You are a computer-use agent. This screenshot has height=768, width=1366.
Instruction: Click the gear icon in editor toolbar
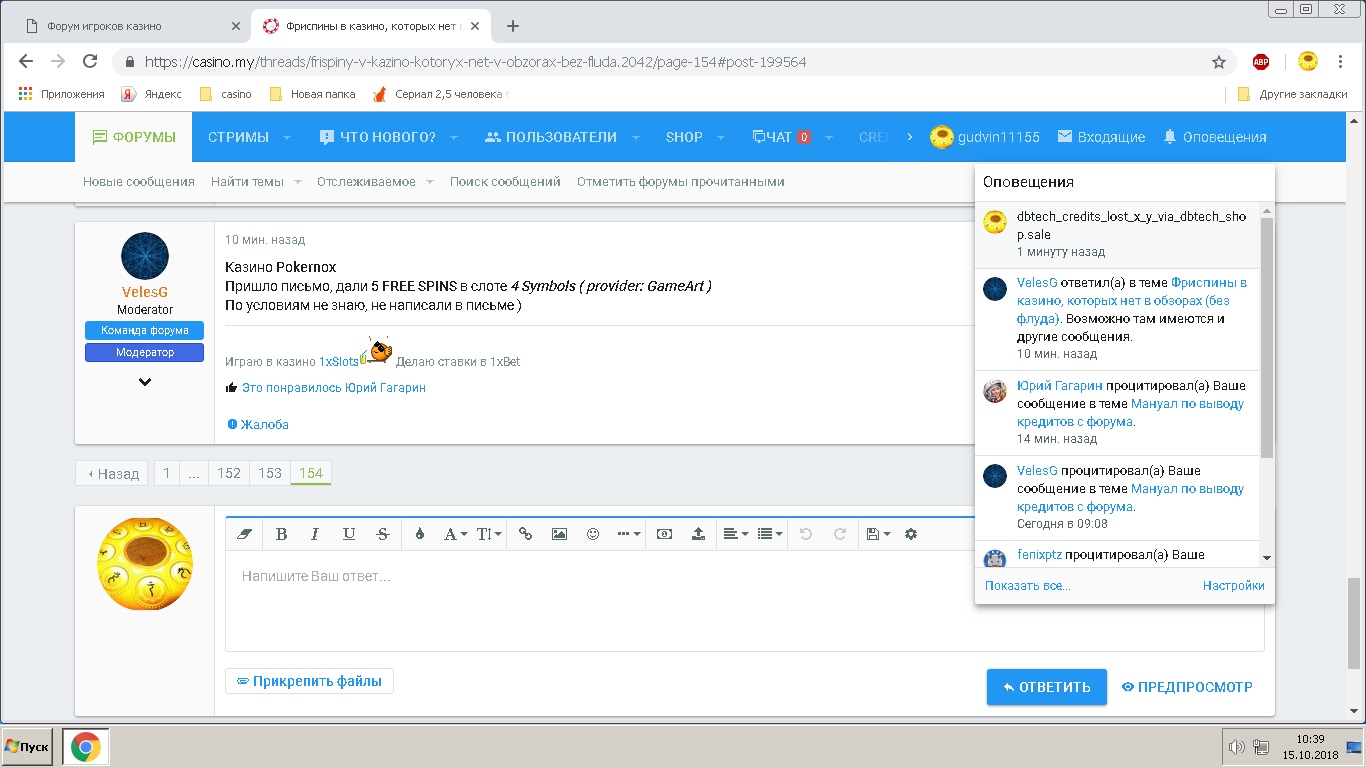910,534
